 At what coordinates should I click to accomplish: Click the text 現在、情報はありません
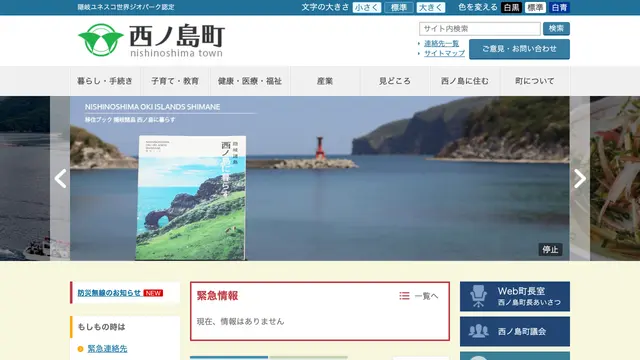click(x=240, y=322)
